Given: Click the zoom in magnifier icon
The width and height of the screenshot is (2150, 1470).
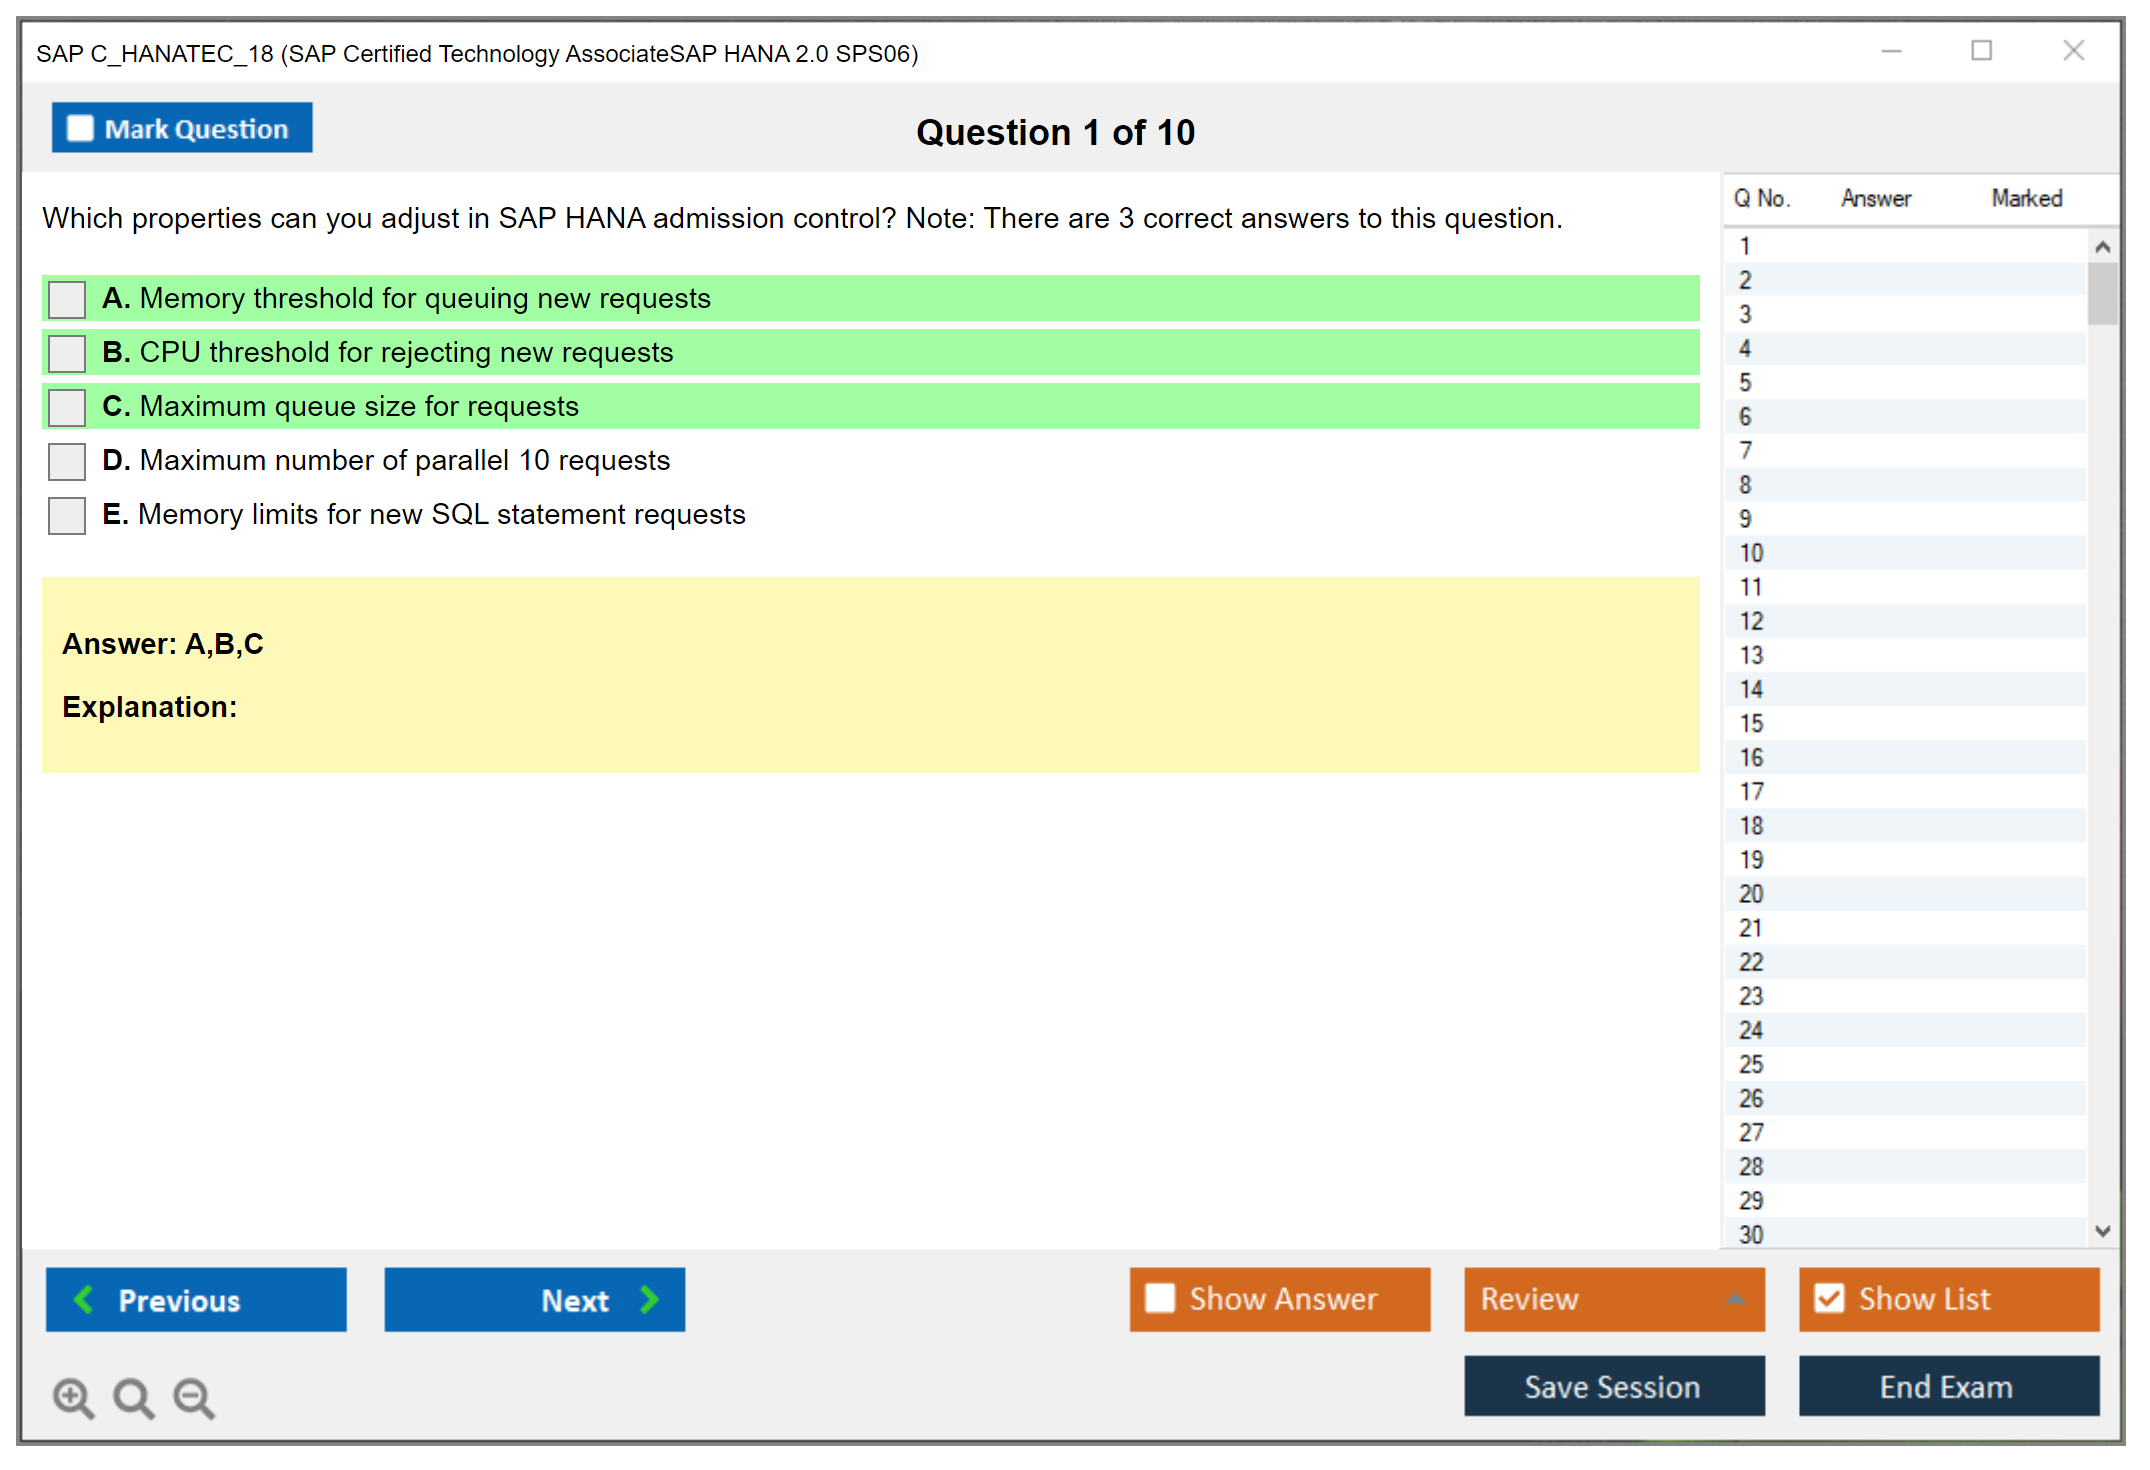Looking at the screenshot, I should tap(72, 1397).
